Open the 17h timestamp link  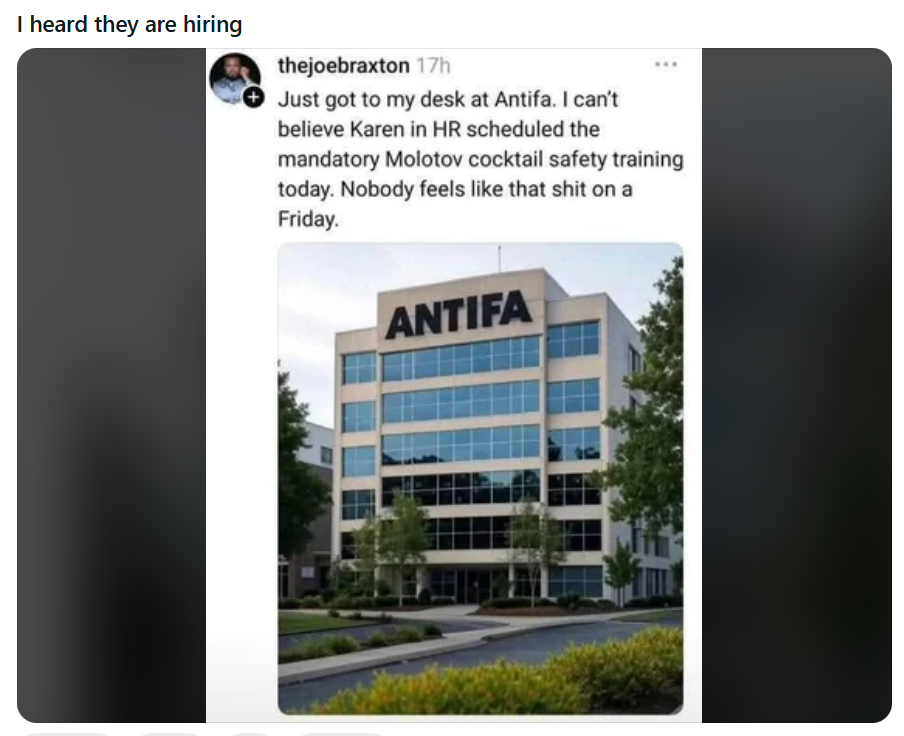[x=433, y=66]
